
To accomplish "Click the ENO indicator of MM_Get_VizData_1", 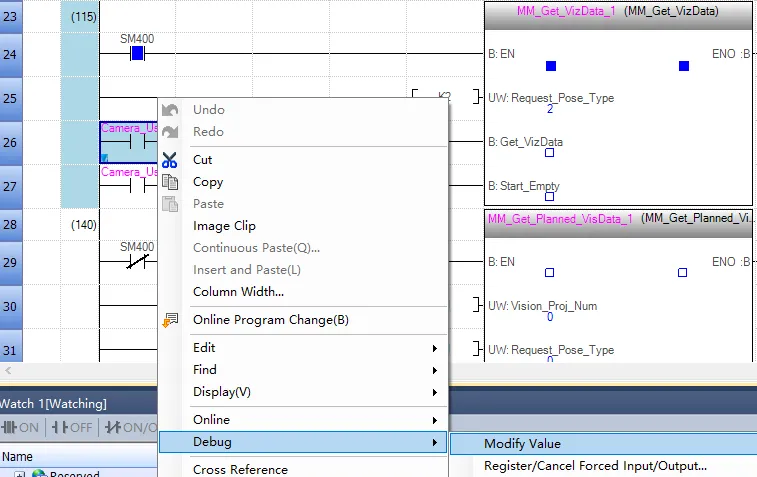I will click(x=684, y=66).
